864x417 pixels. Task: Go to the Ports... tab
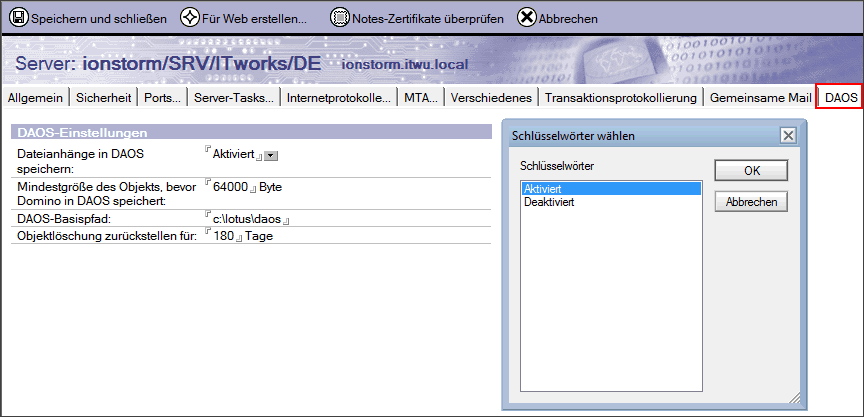162,98
